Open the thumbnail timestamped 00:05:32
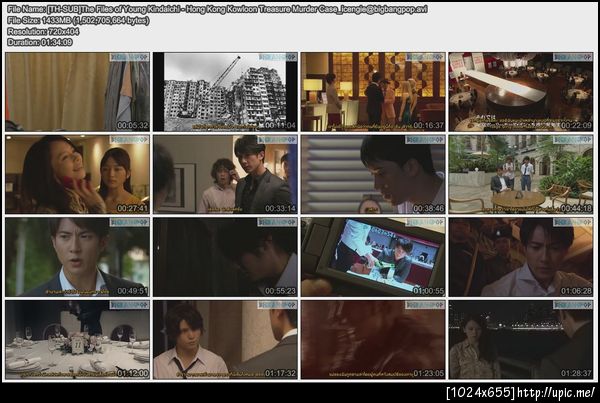Screen dimensions: 600x403 point(78,92)
